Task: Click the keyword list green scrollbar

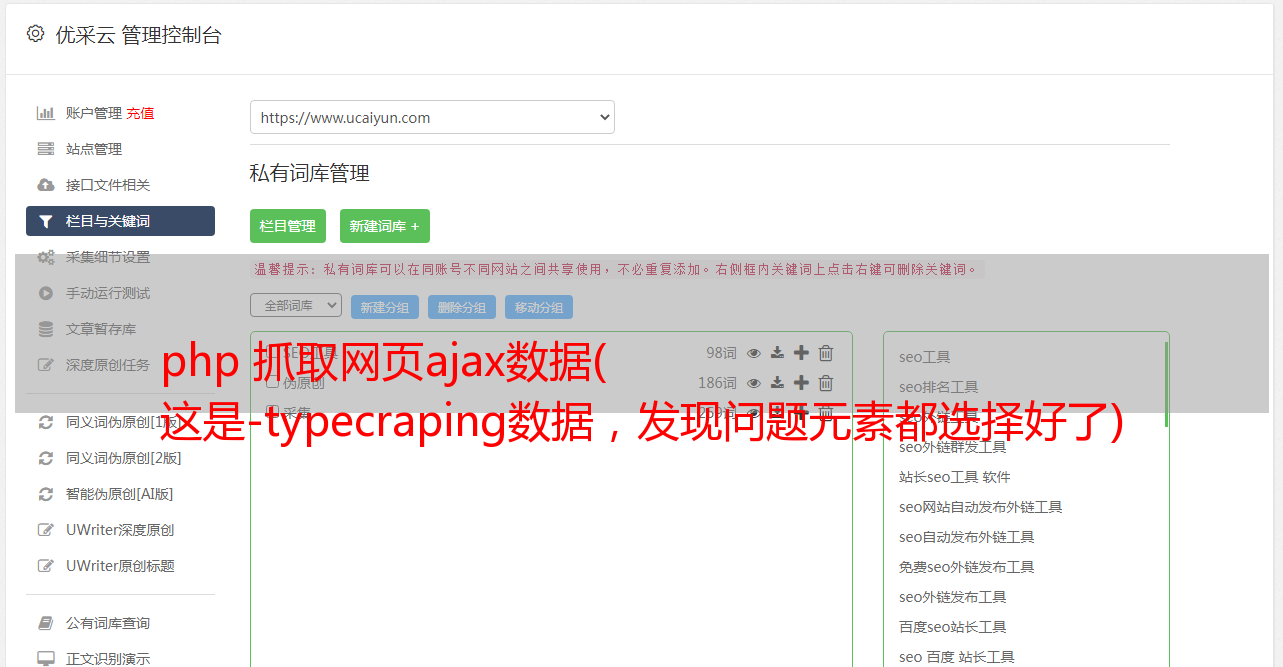Action: click(x=1166, y=384)
